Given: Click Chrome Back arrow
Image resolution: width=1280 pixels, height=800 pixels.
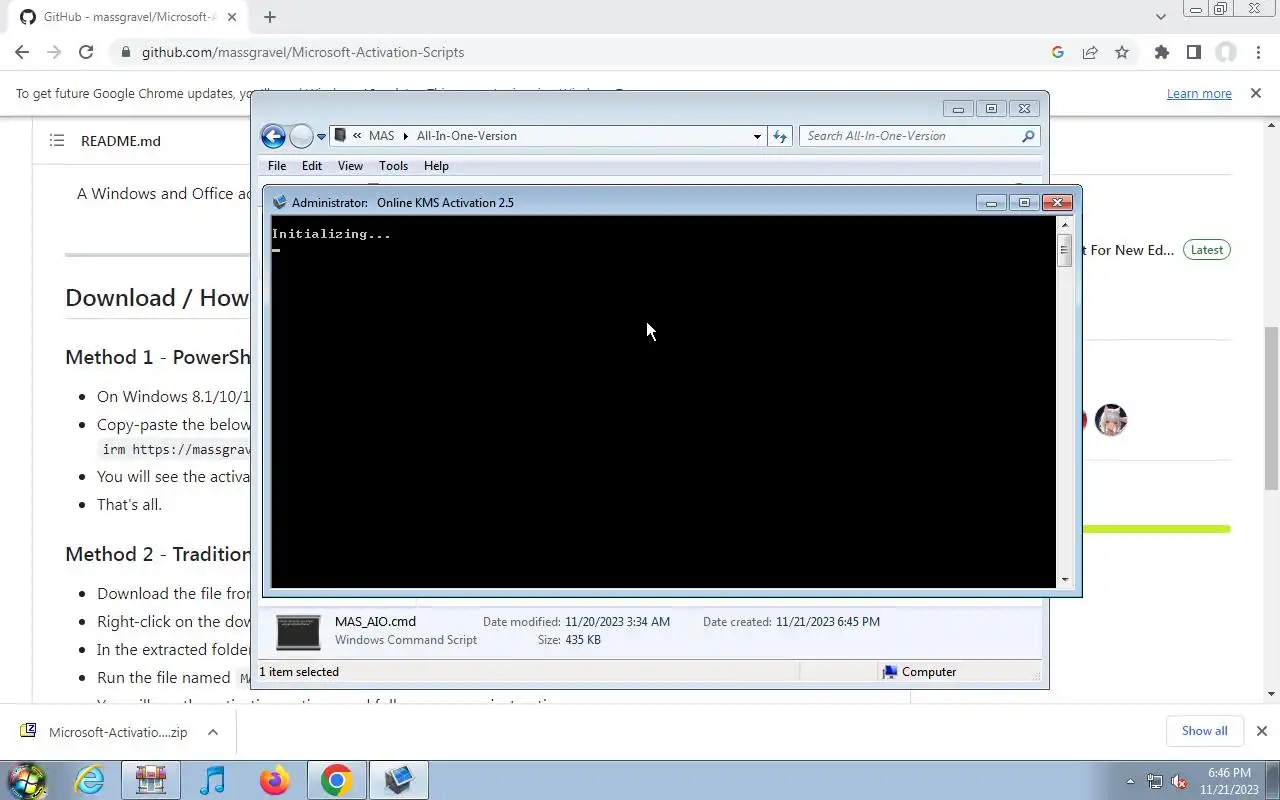Looking at the screenshot, I should (x=22, y=52).
